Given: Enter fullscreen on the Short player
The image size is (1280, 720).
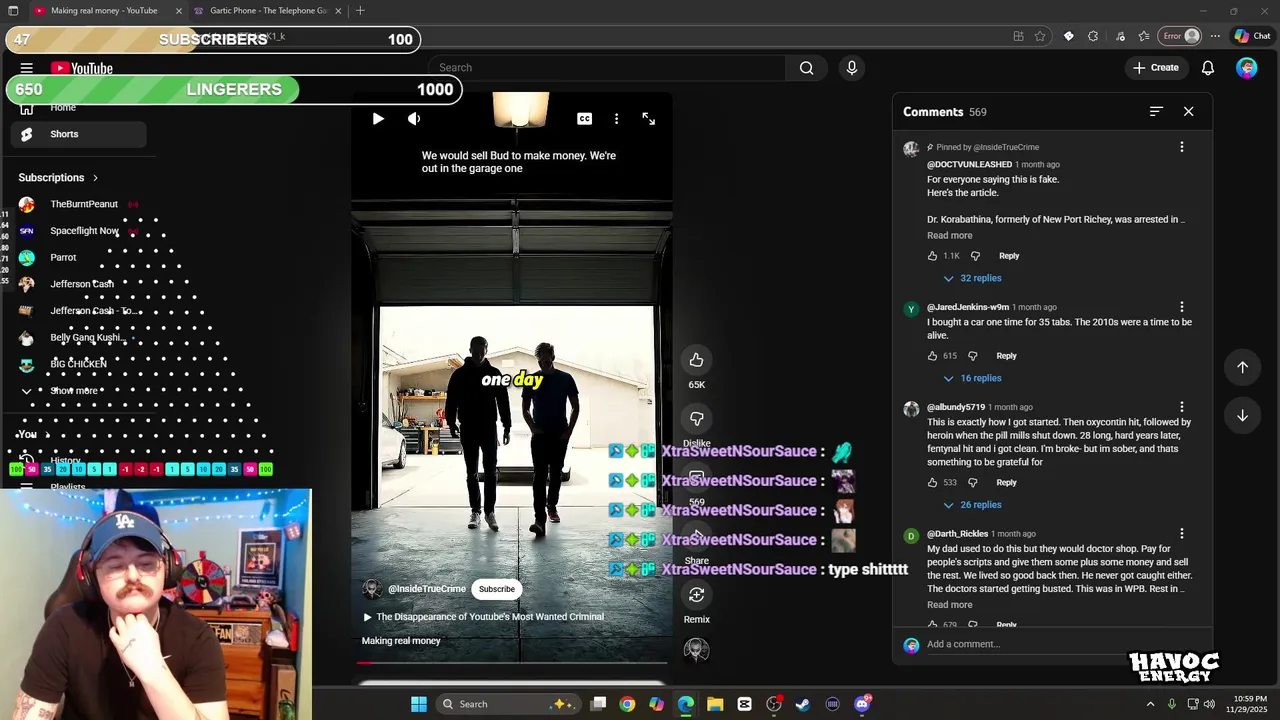Looking at the screenshot, I should (x=648, y=119).
